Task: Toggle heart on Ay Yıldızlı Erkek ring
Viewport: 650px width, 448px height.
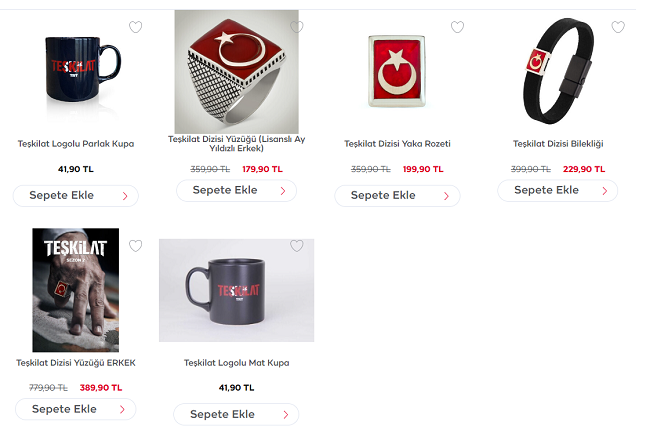Action: [296, 27]
